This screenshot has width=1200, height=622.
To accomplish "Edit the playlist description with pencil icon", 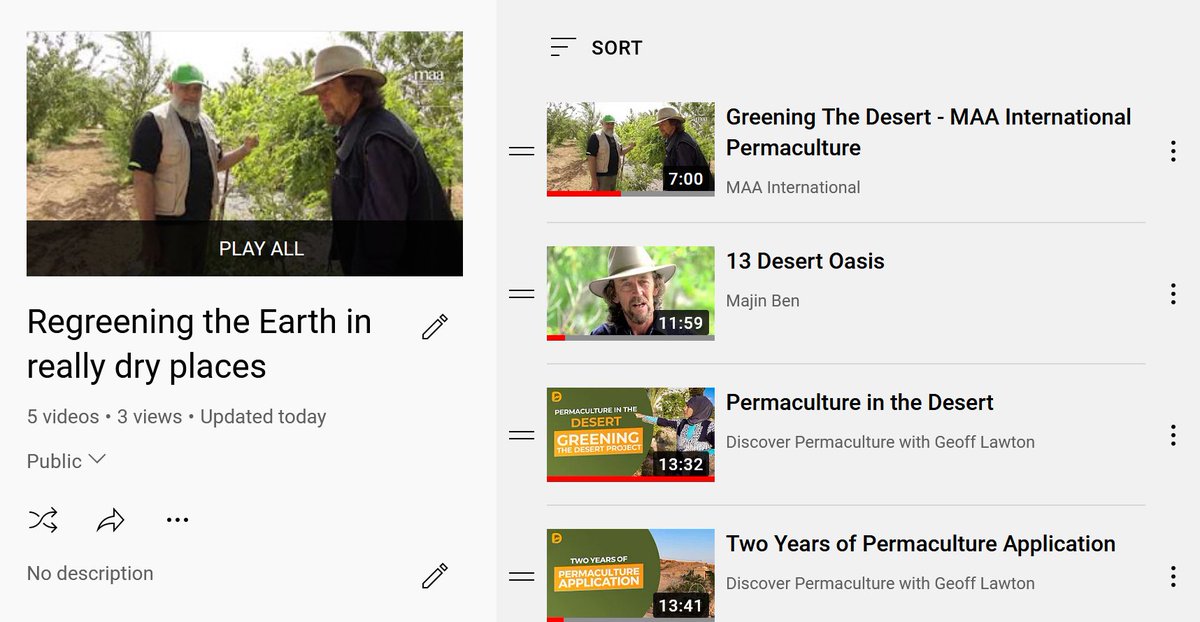I will 435,575.
